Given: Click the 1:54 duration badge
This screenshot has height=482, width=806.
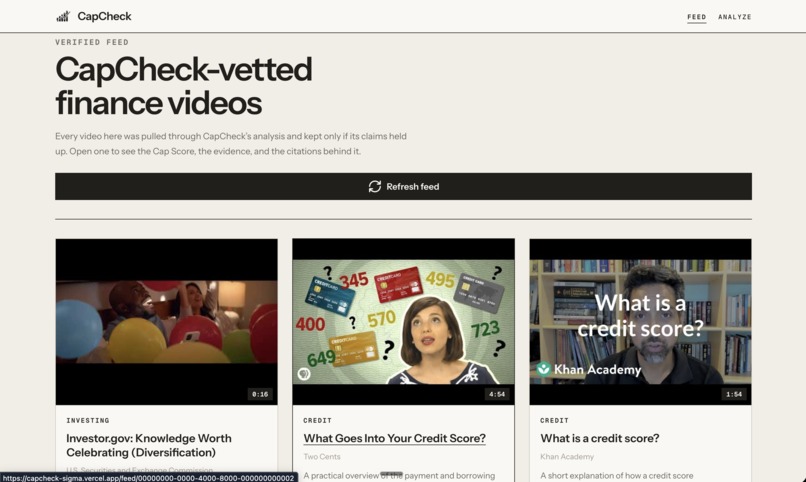Looking at the screenshot, I should (x=734, y=394).
